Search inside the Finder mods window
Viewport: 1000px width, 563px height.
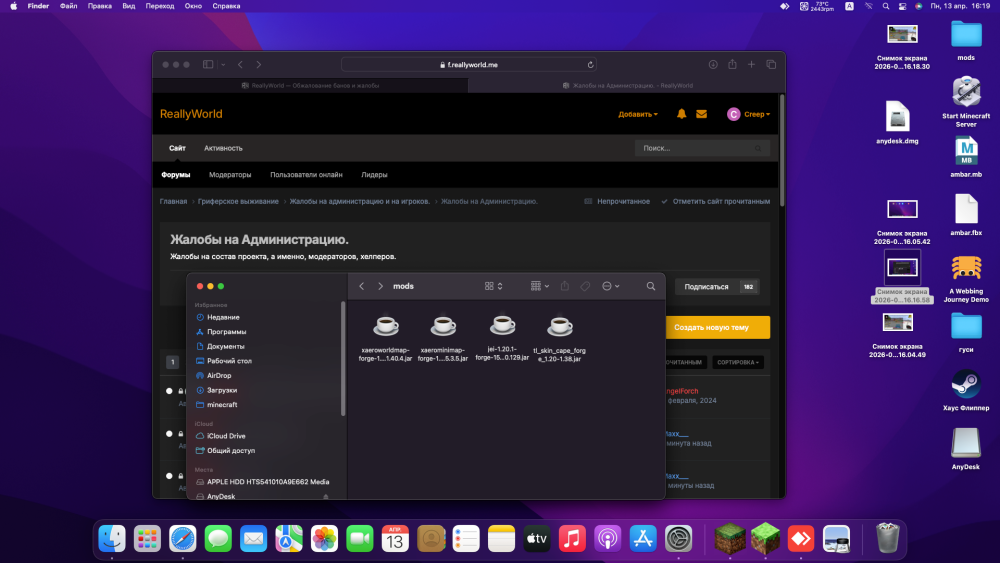coord(651,286)
